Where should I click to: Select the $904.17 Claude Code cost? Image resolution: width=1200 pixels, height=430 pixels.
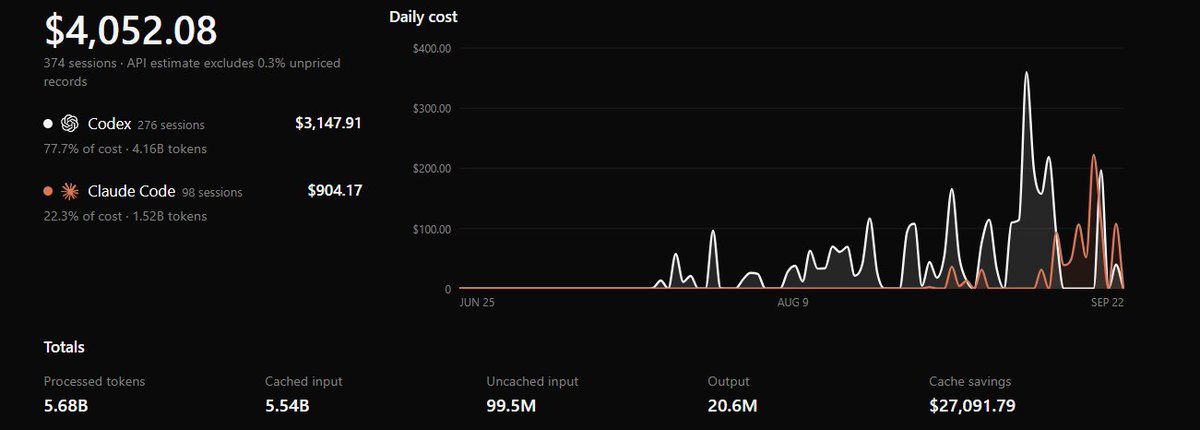(335, 191)
